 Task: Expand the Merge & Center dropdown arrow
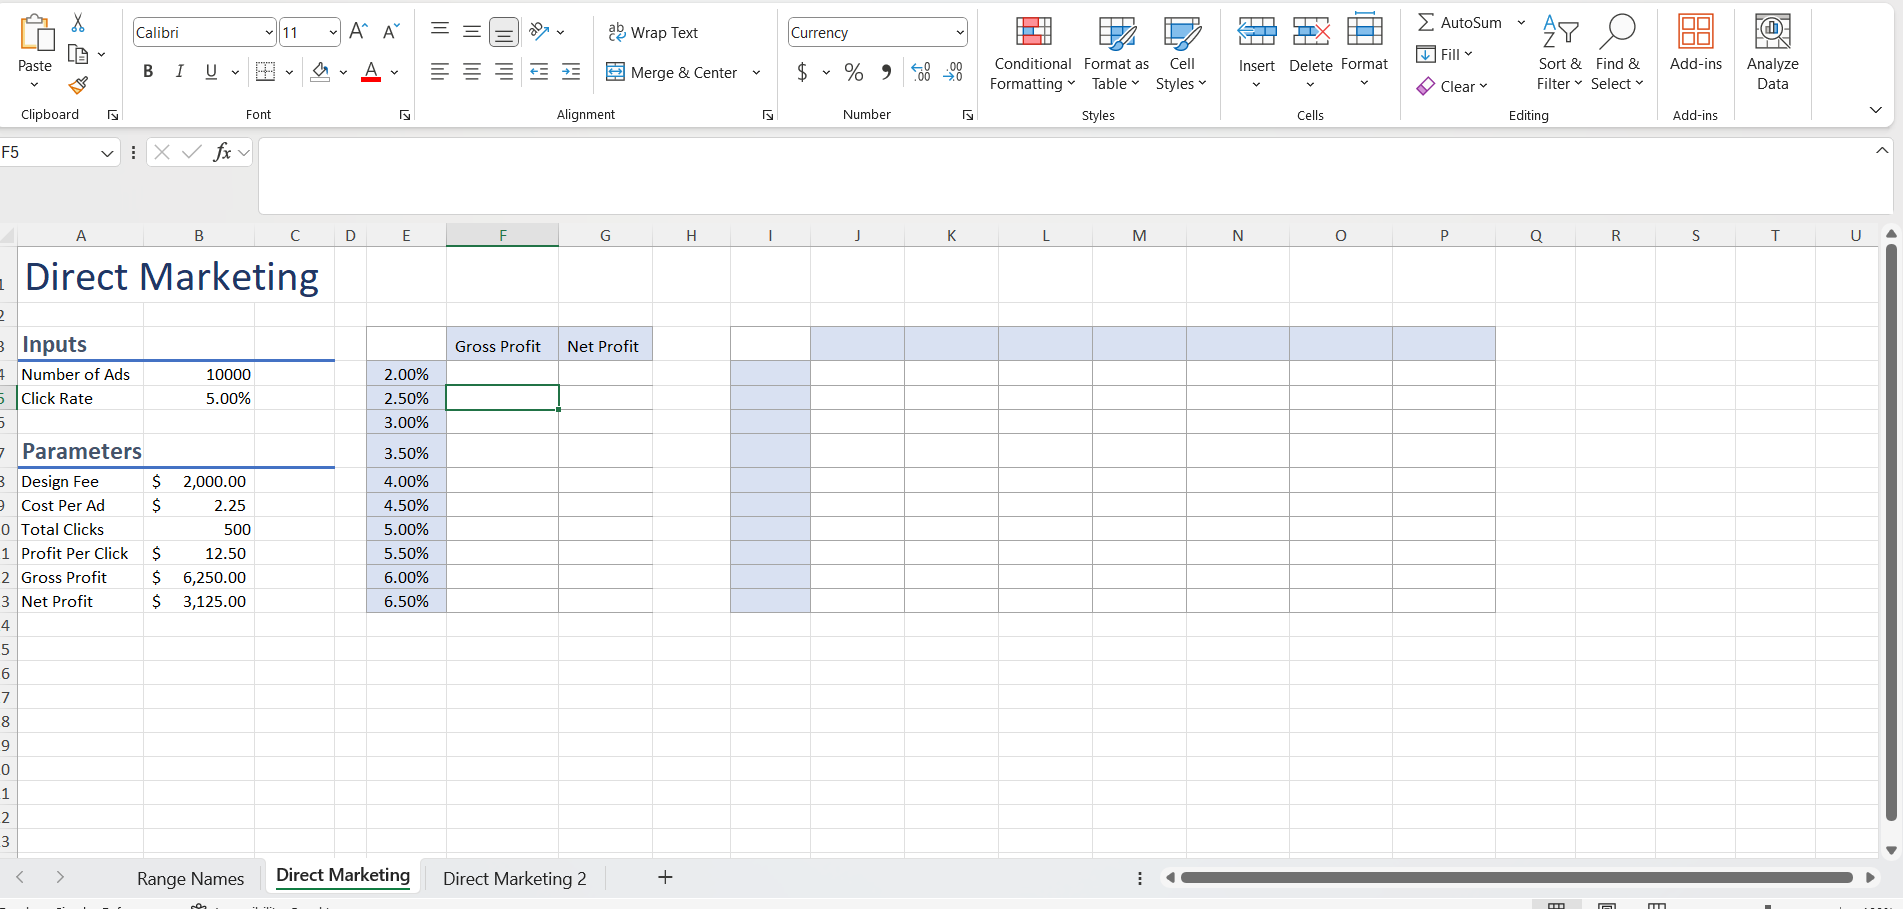coord(756,72)
